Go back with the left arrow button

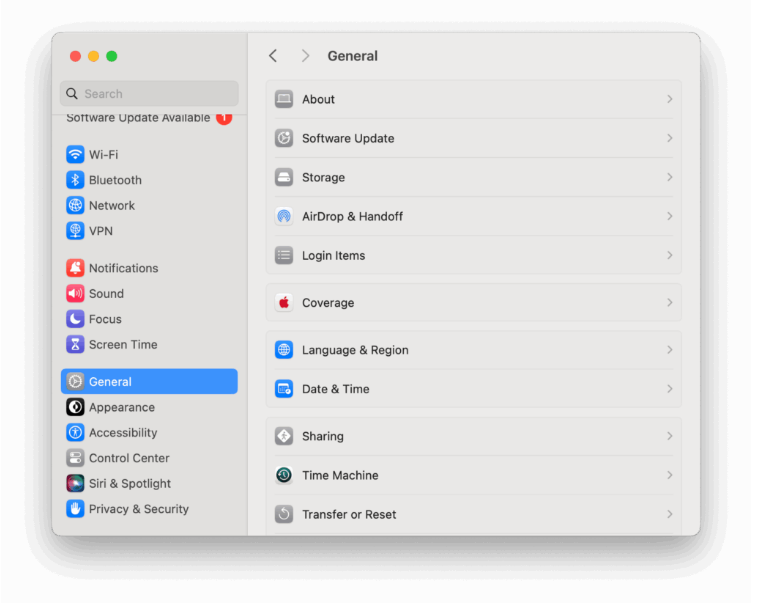(273, 56)
